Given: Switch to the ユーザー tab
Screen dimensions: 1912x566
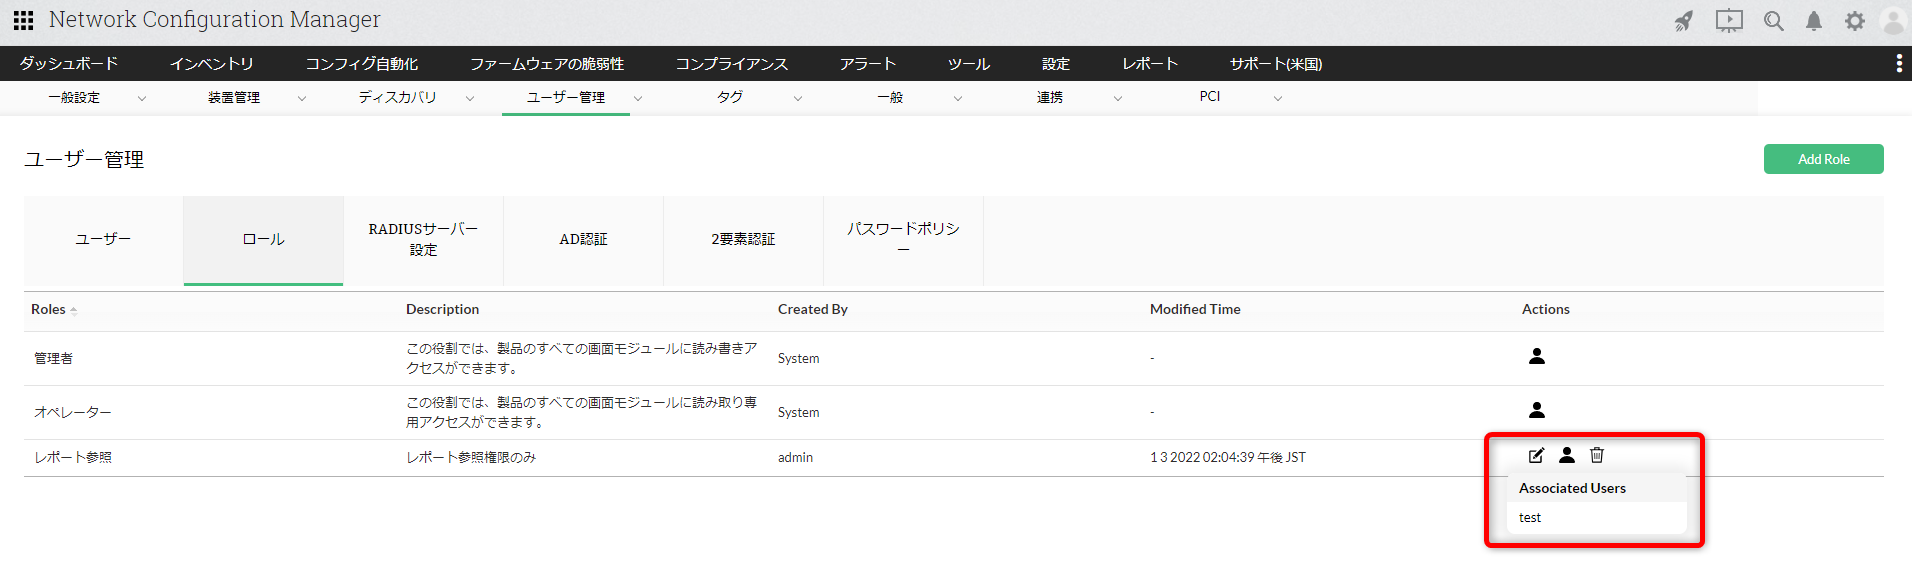Looking at the screenshot, I should (103, 240).
